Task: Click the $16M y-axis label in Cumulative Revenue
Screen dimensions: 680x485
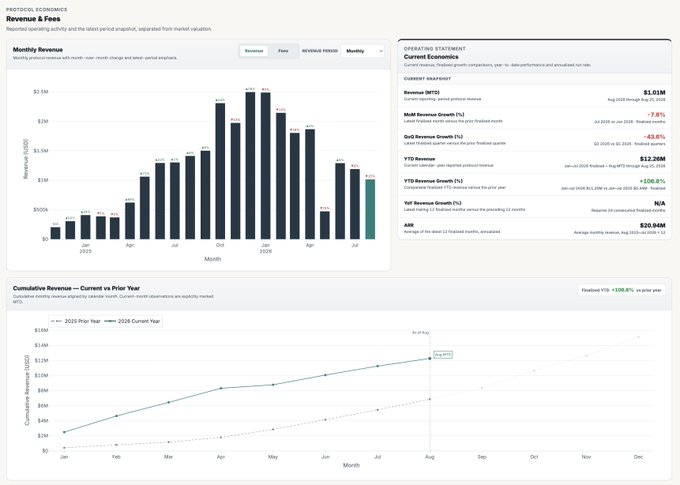Action: pos(41,330)
